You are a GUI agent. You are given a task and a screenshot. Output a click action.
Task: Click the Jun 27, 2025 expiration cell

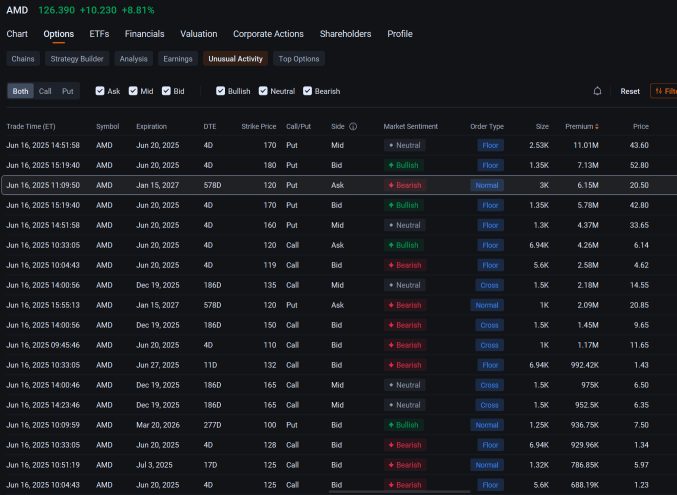point(158,365)
